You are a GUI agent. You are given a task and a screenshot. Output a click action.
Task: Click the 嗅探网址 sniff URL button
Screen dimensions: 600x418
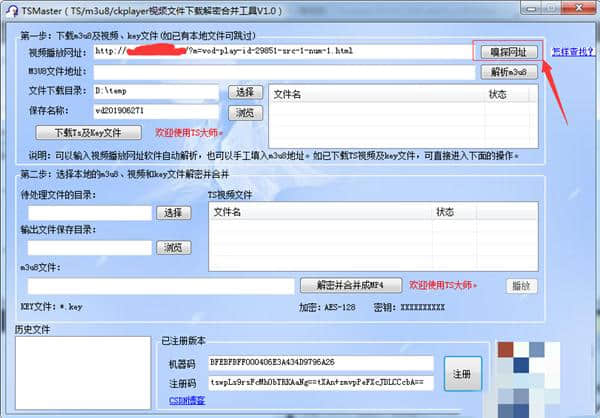click(x=508, y=51)
